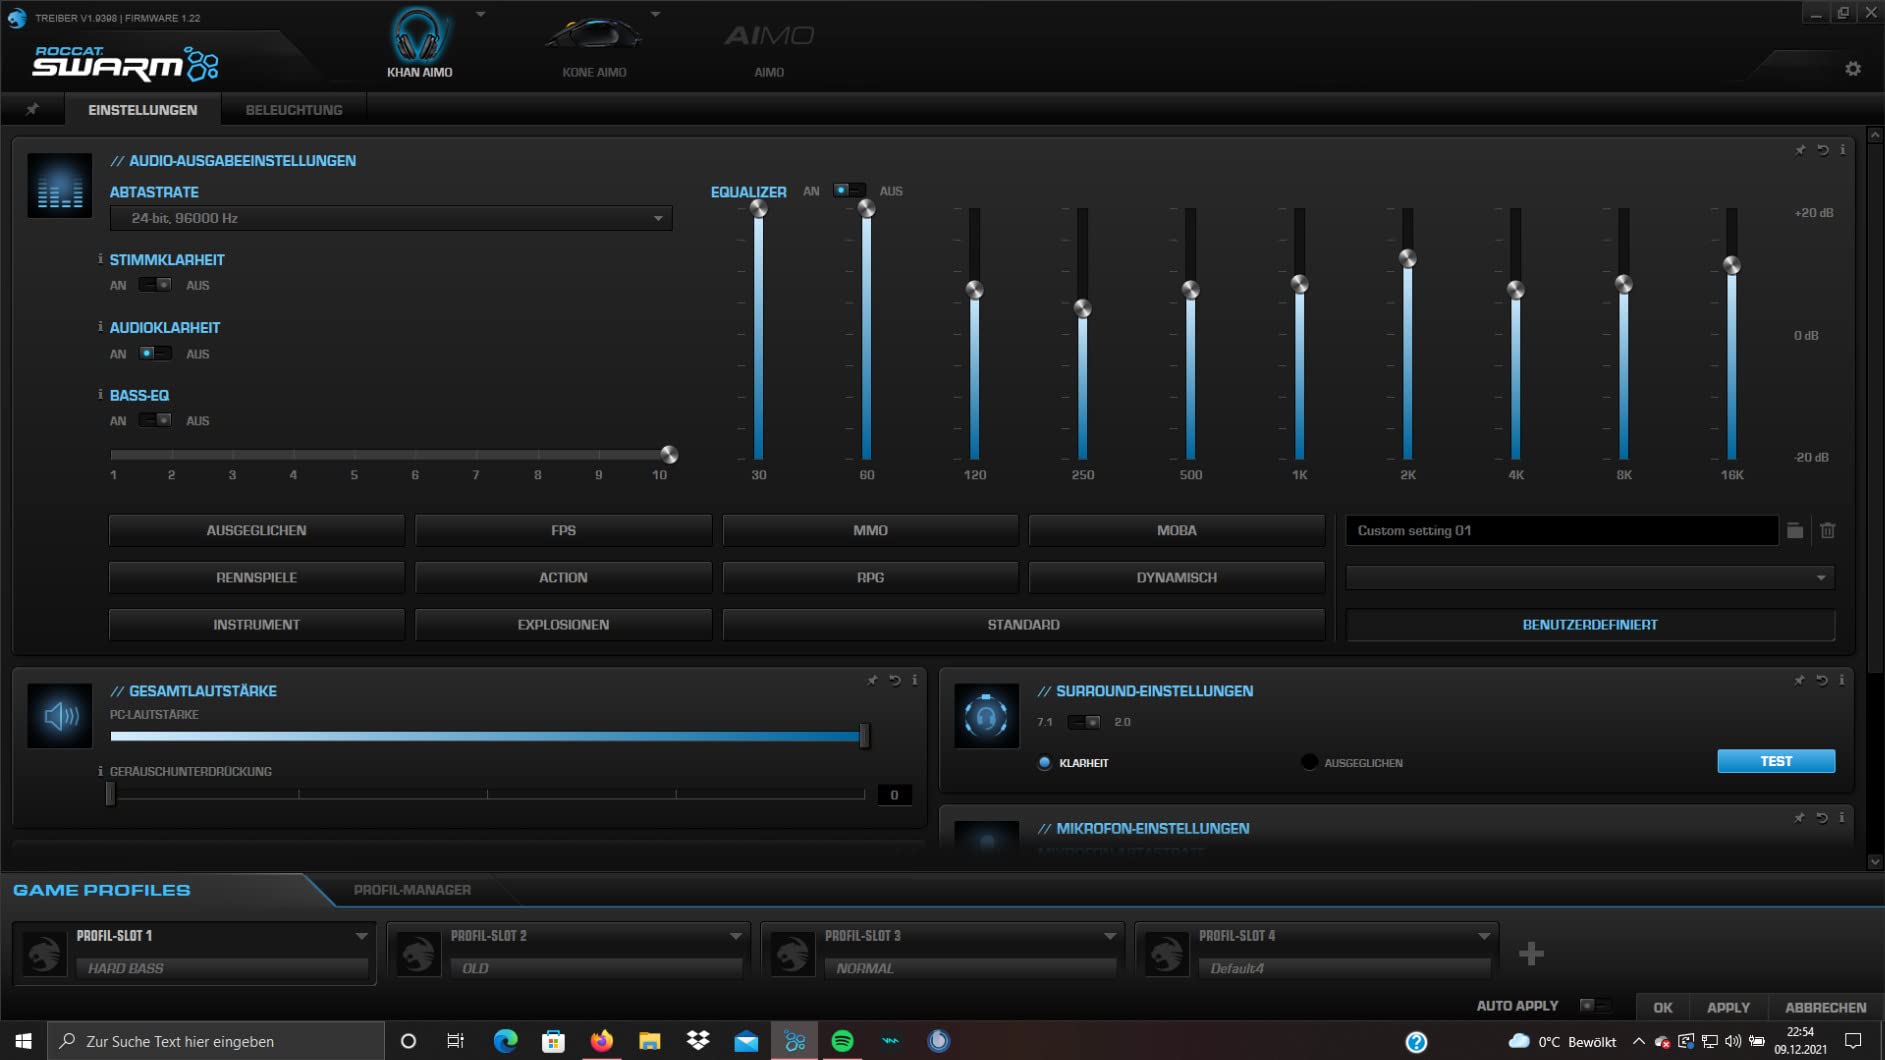This screenshot has width=1885, height=1060.
Task: Add a new profile slot
Action: click(1531, 954)
